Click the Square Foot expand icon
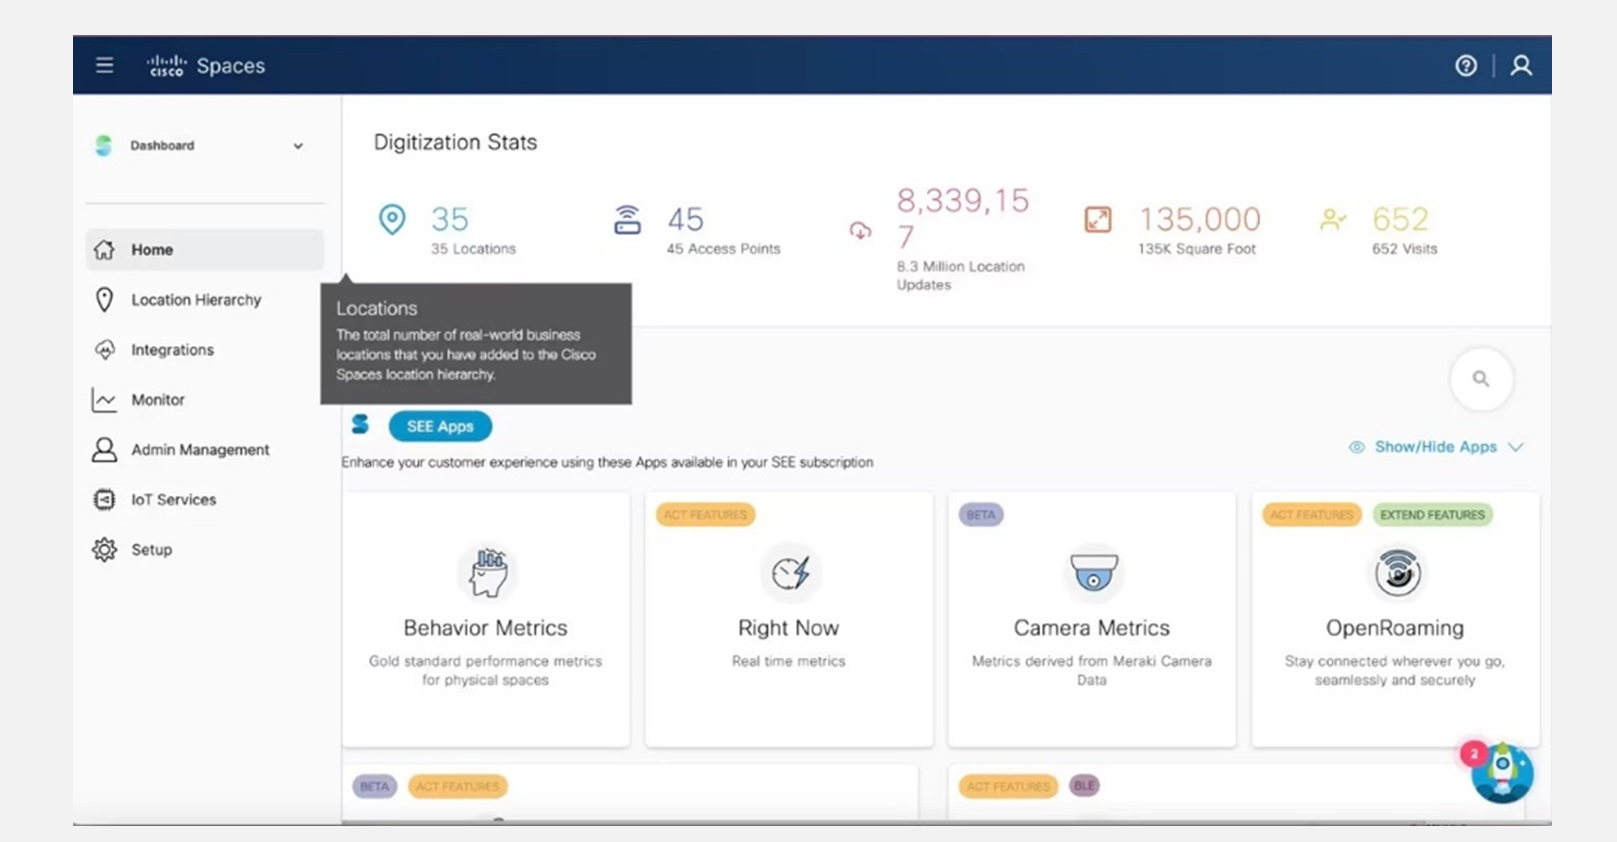The width and height of the screenshot is (1617, 842). (x=1098, y=219)
